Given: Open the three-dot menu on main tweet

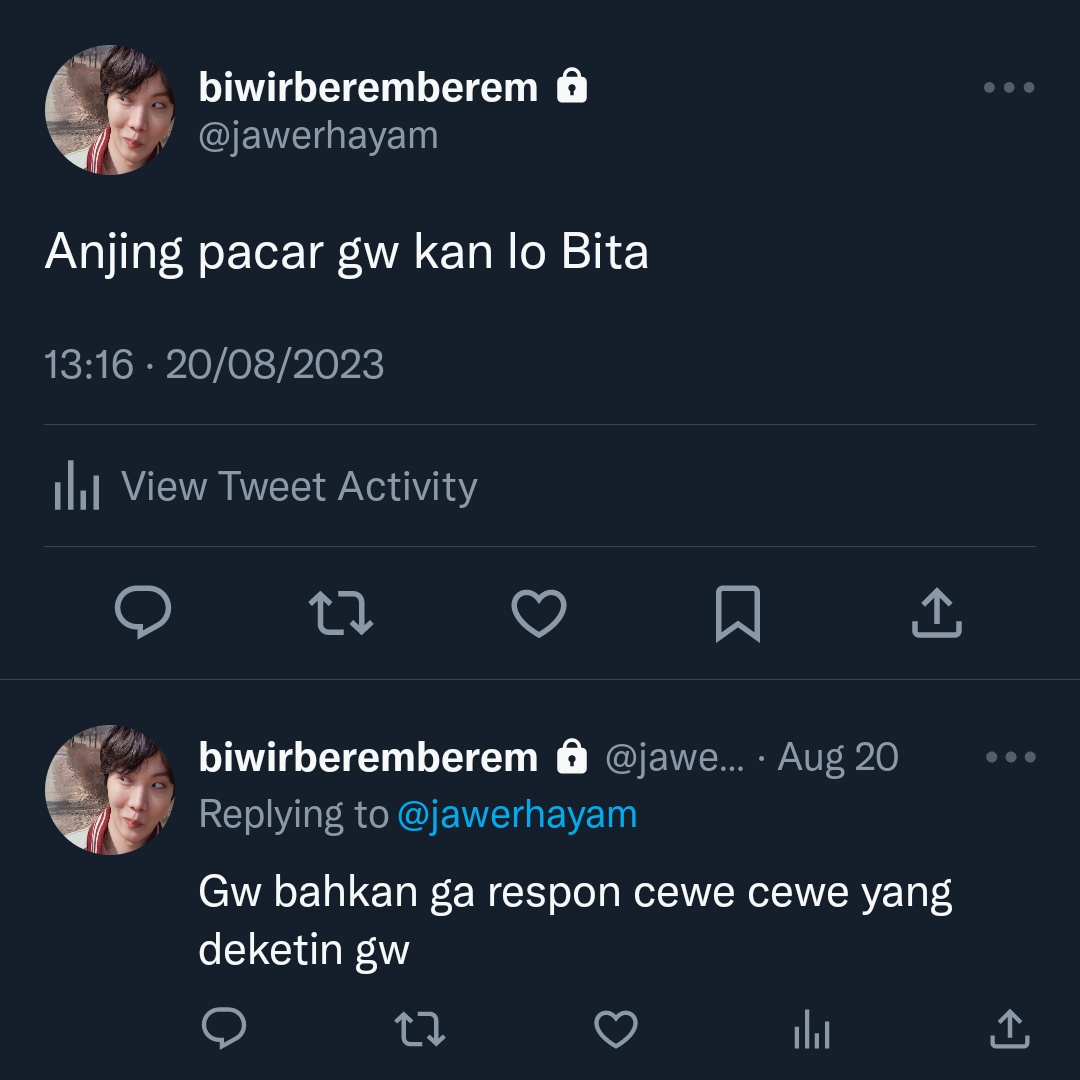Looking at the screenshot, I should 1009,87.
